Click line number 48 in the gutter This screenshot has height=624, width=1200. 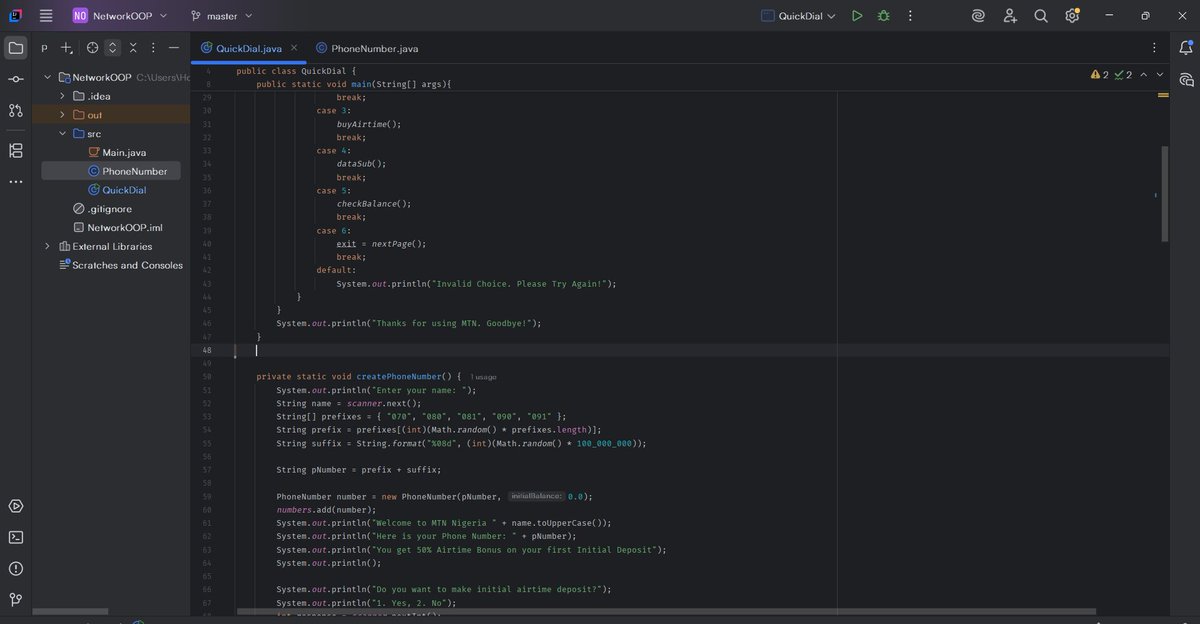206,350
